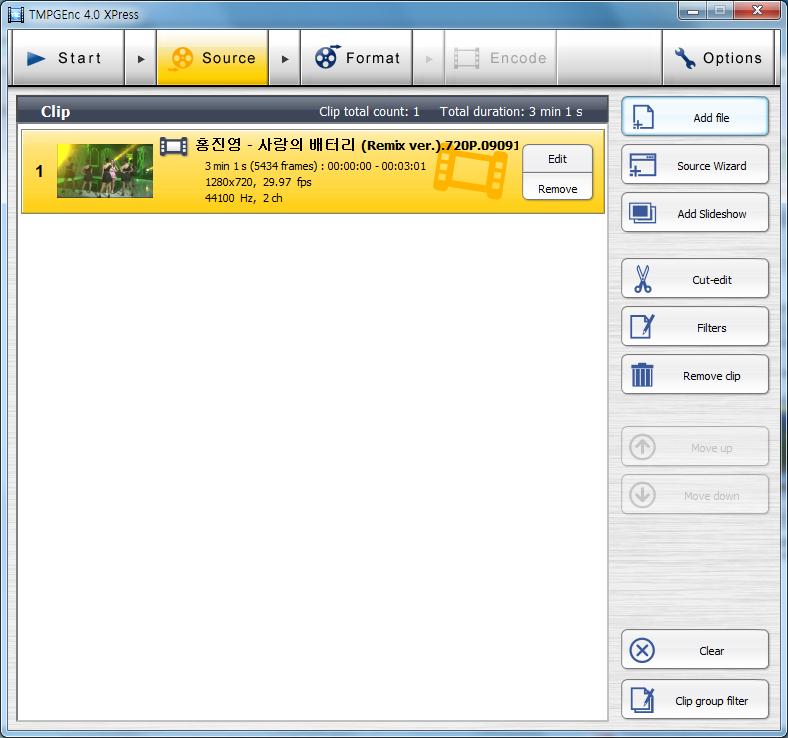Open Cut-edit for the clip
The width and height of the screenshot is (788, 738).
(x=695, y=279)
